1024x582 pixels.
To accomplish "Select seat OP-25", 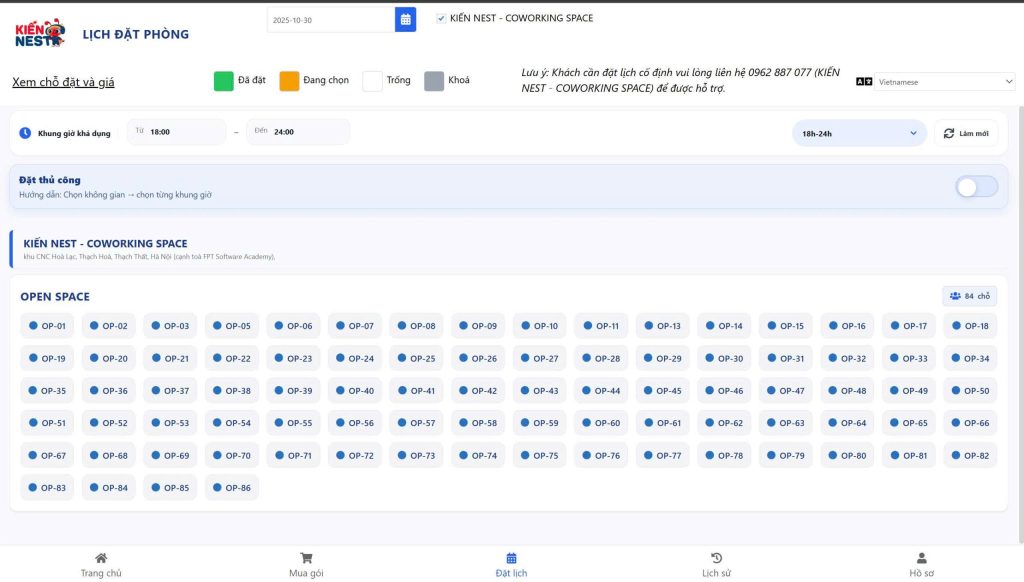I will [x=416, y=358].
